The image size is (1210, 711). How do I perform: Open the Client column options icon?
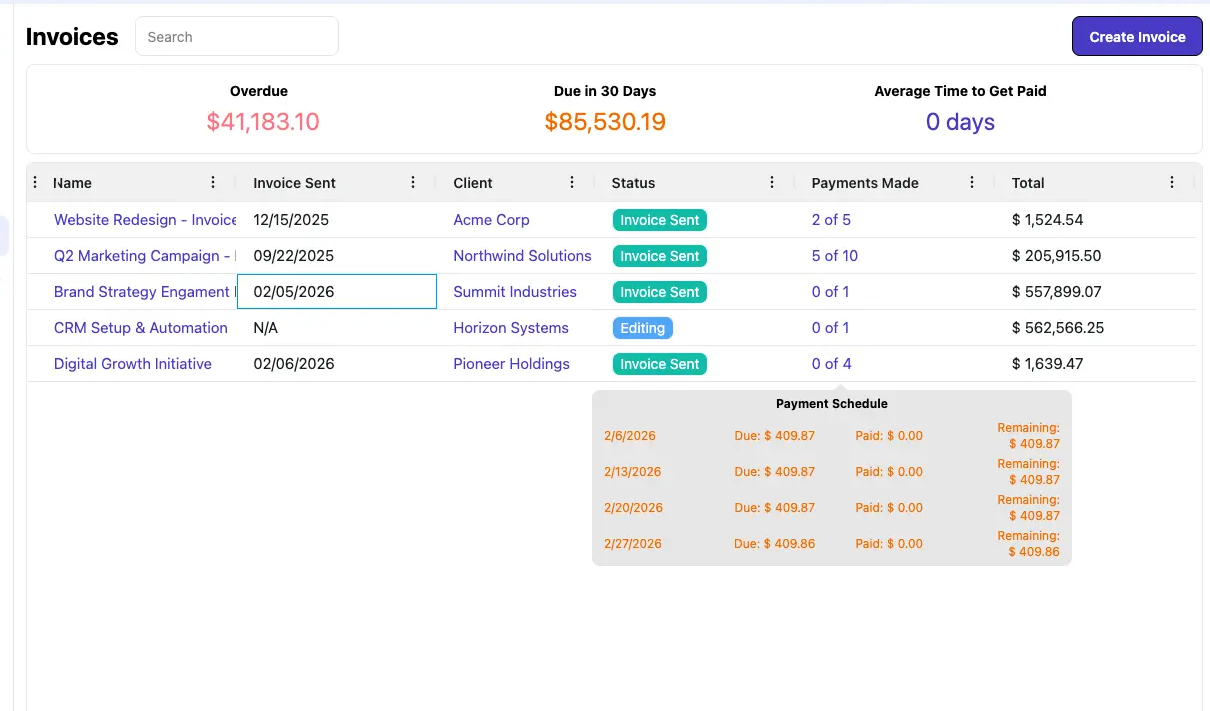pyautogui.click(x=572, y=182)
